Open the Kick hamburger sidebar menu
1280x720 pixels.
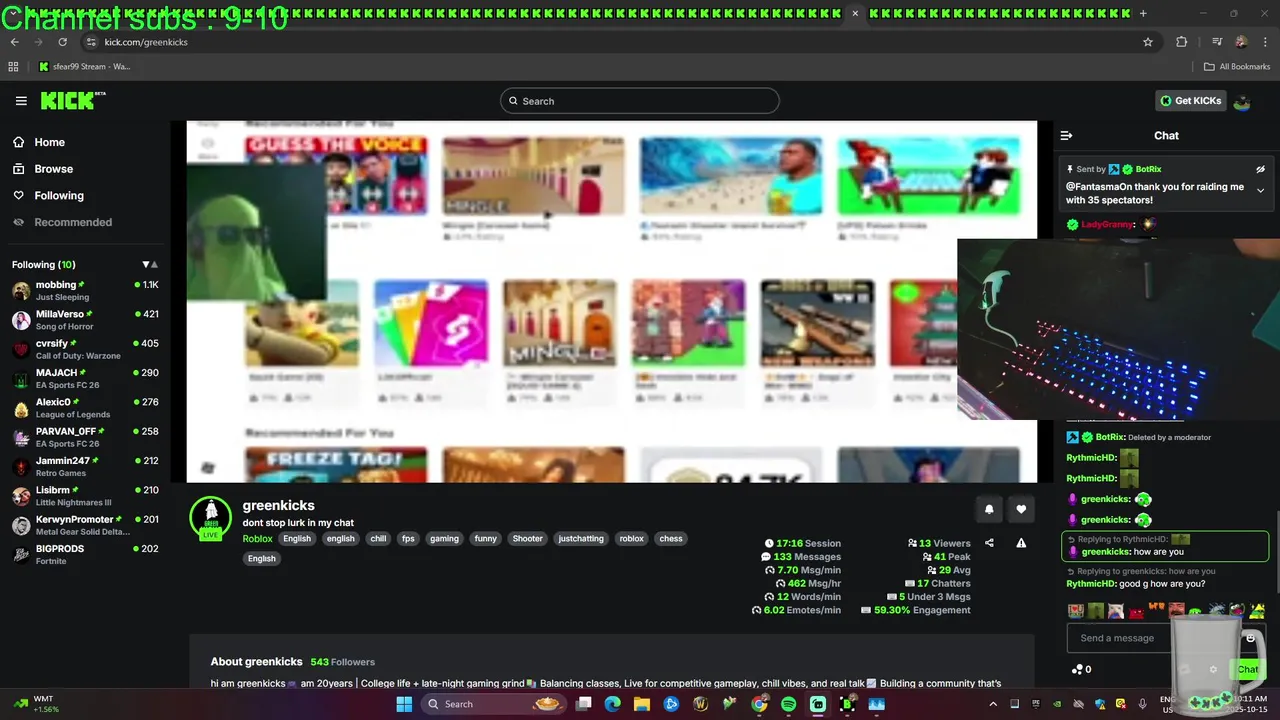[x=21, y=101]
